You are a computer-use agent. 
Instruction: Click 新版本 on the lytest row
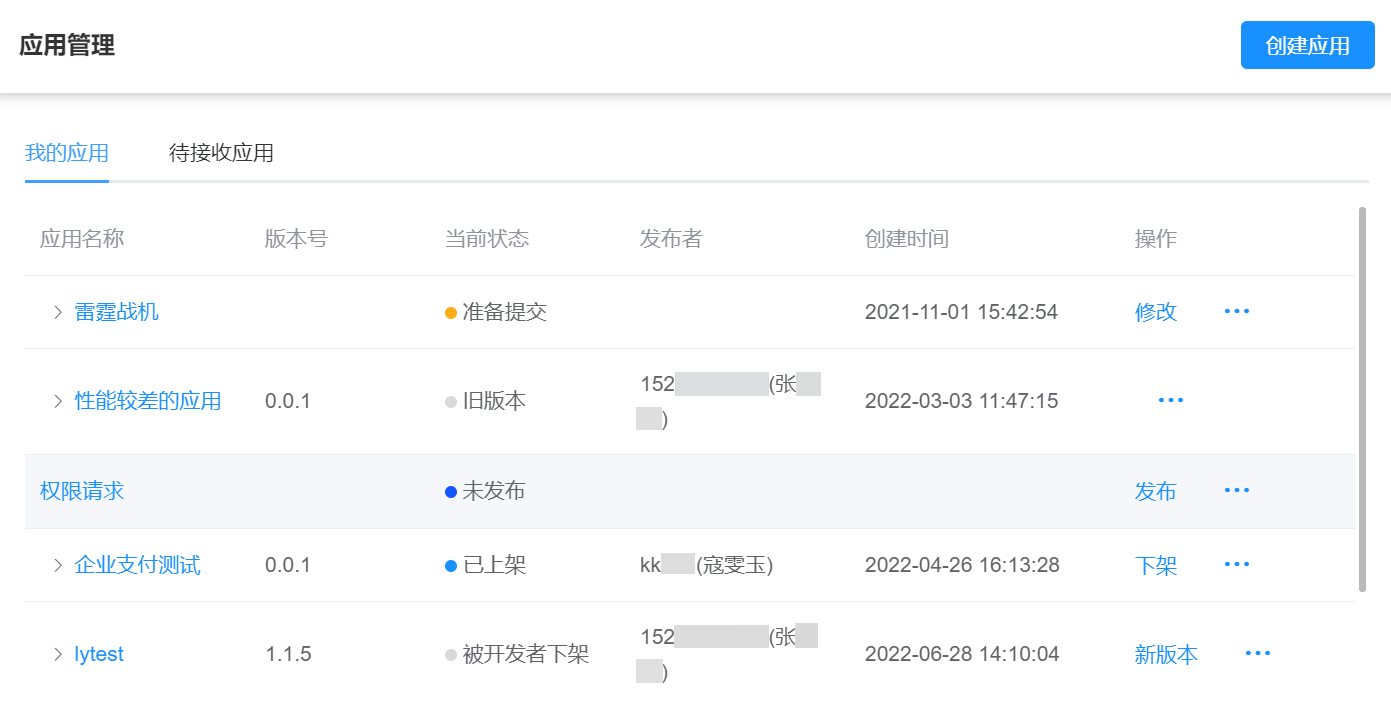(1166, 653)
